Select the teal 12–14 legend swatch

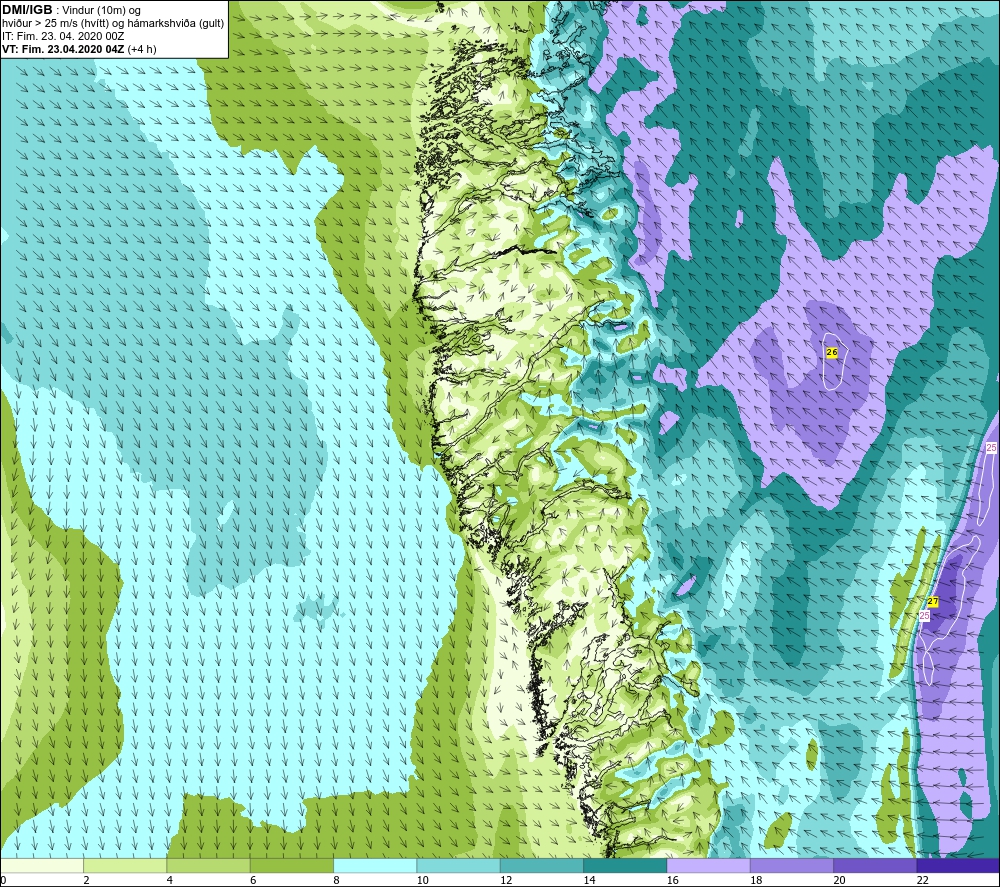[x=541, y=865]
